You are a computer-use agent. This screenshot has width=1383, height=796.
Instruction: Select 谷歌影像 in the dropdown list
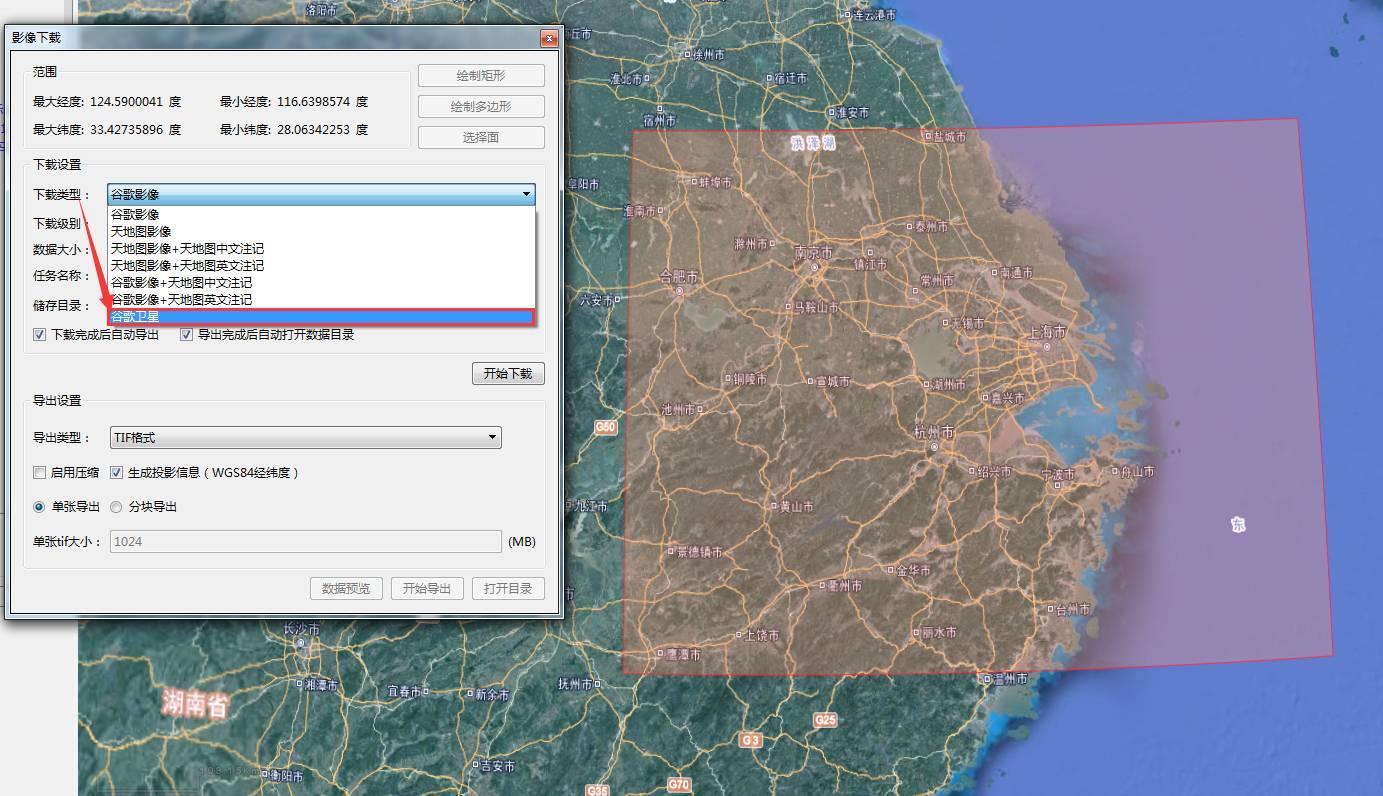321,214
